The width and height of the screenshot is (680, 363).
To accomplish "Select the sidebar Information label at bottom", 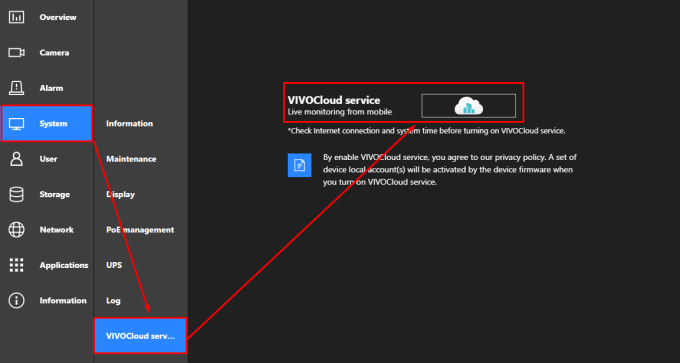I will point(63,301).
